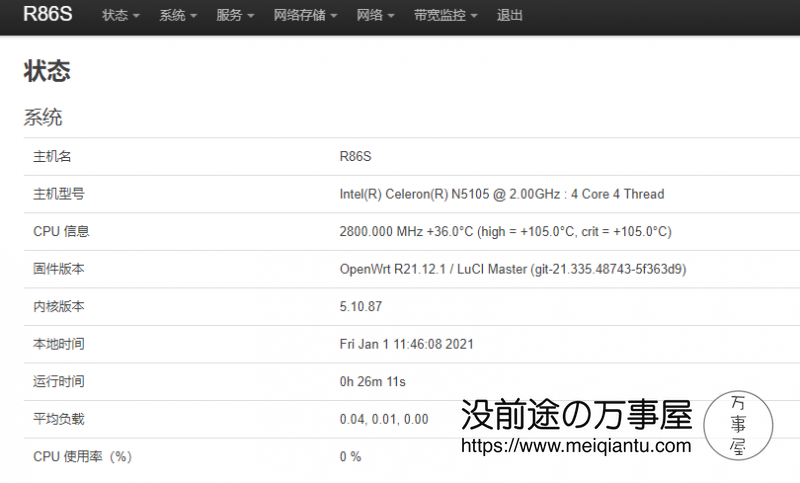
Task: Select load average 0.04, 0.01, 0.00
Action: pos(384,419)
